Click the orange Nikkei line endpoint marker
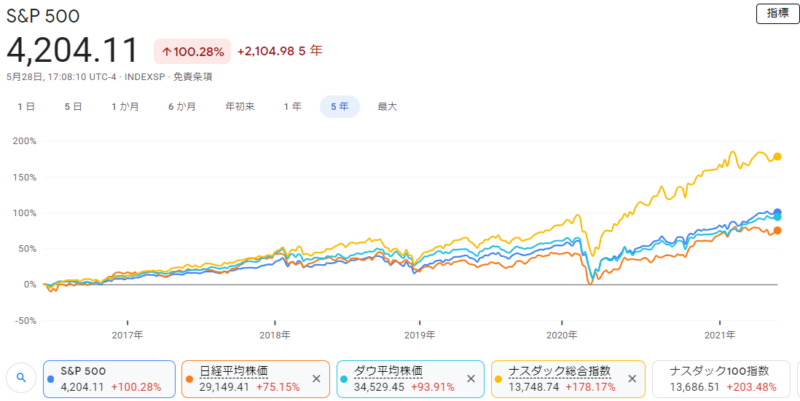The width and height of the screenshot is (800, 401). [778, 231]
